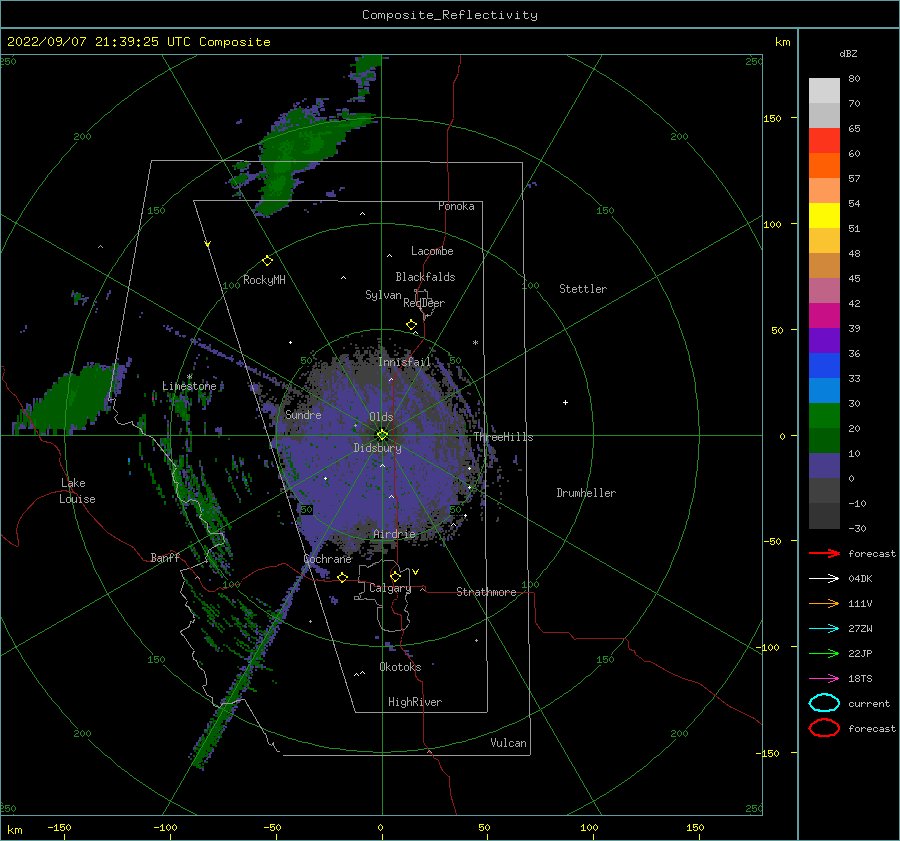Click yellow diamond marker below RedDeer
900x841 pixels.
(411, 325)
